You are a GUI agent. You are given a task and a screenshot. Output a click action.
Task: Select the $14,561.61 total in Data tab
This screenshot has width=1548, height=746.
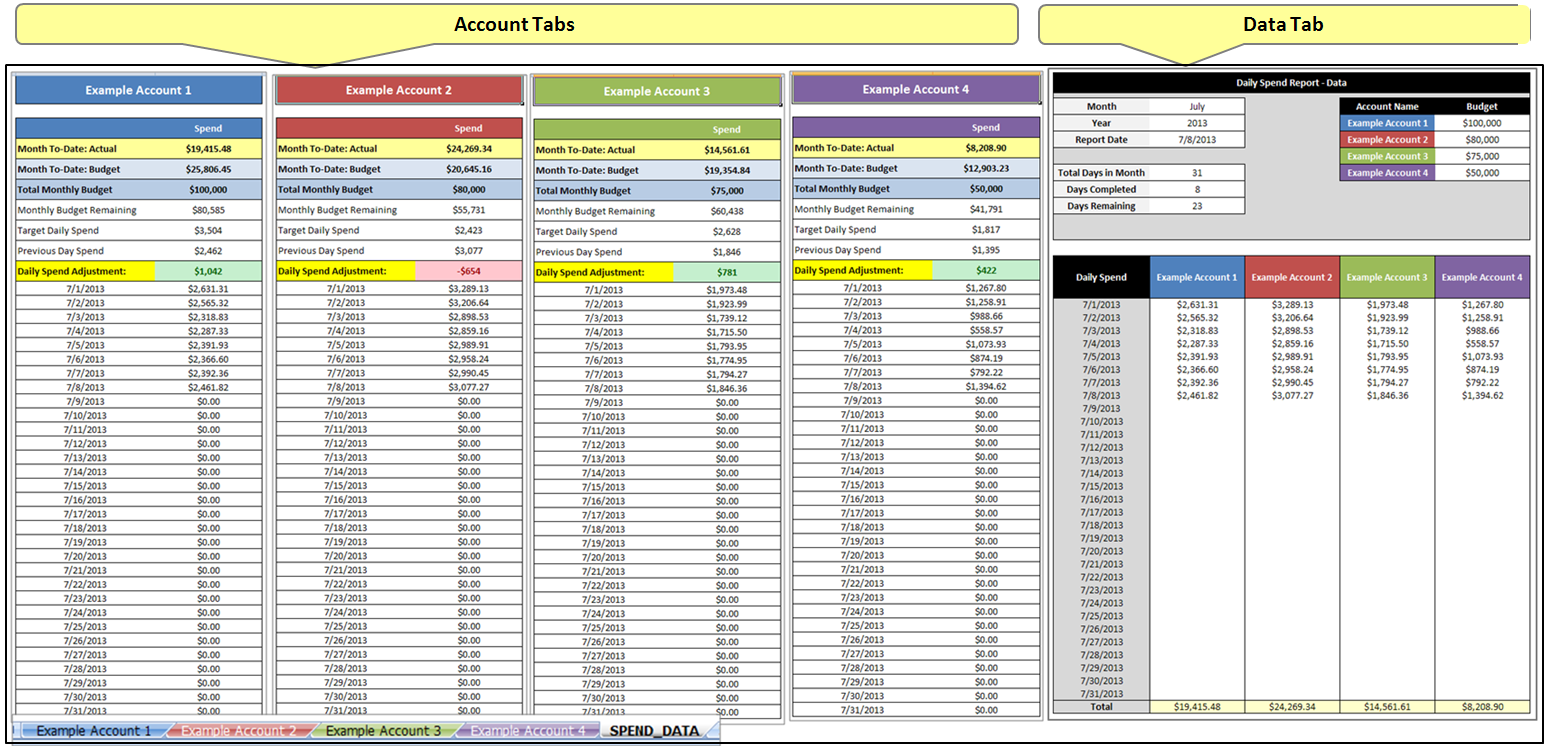pyautogui.click(x=1387, y=706)
